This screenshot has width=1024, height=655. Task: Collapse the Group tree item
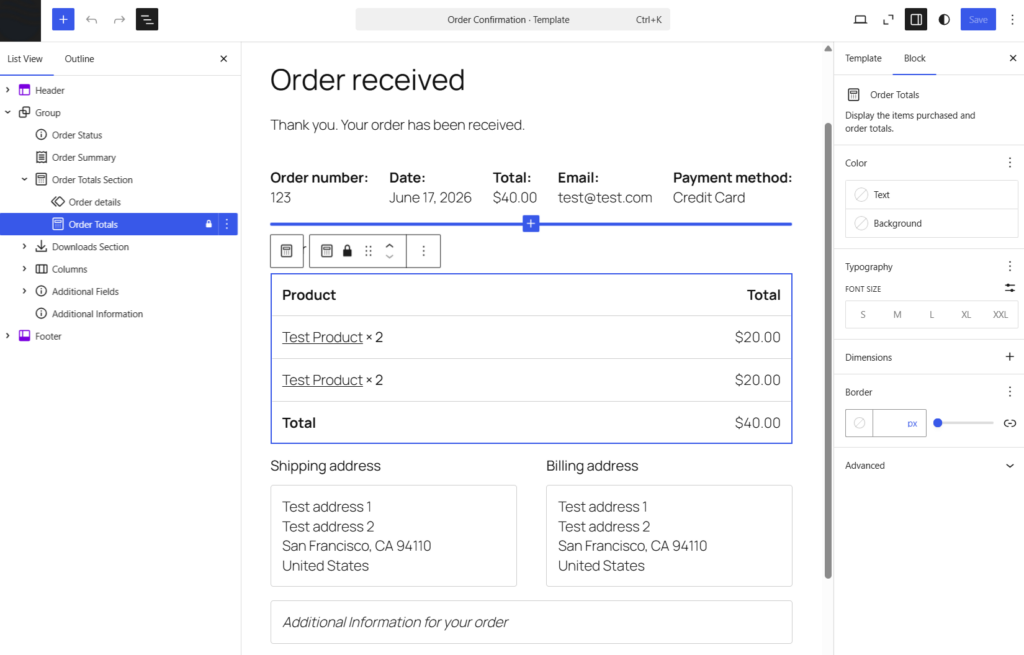pyautogui.click(x=8, y=112)
